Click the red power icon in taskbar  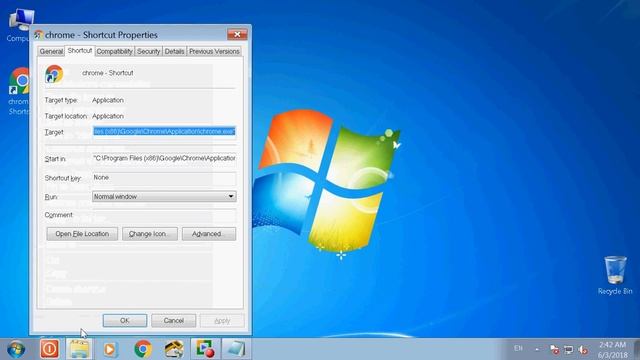[x=49, y=349]
